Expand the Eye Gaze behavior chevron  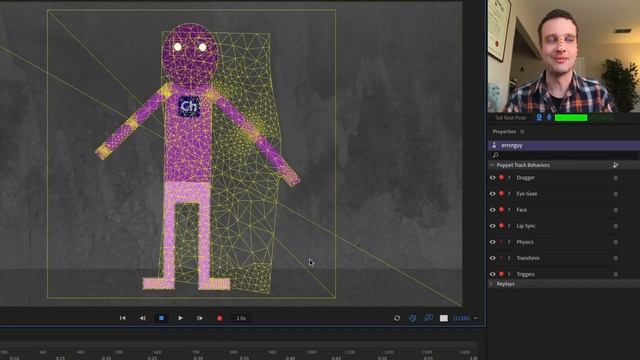point(509,194)
